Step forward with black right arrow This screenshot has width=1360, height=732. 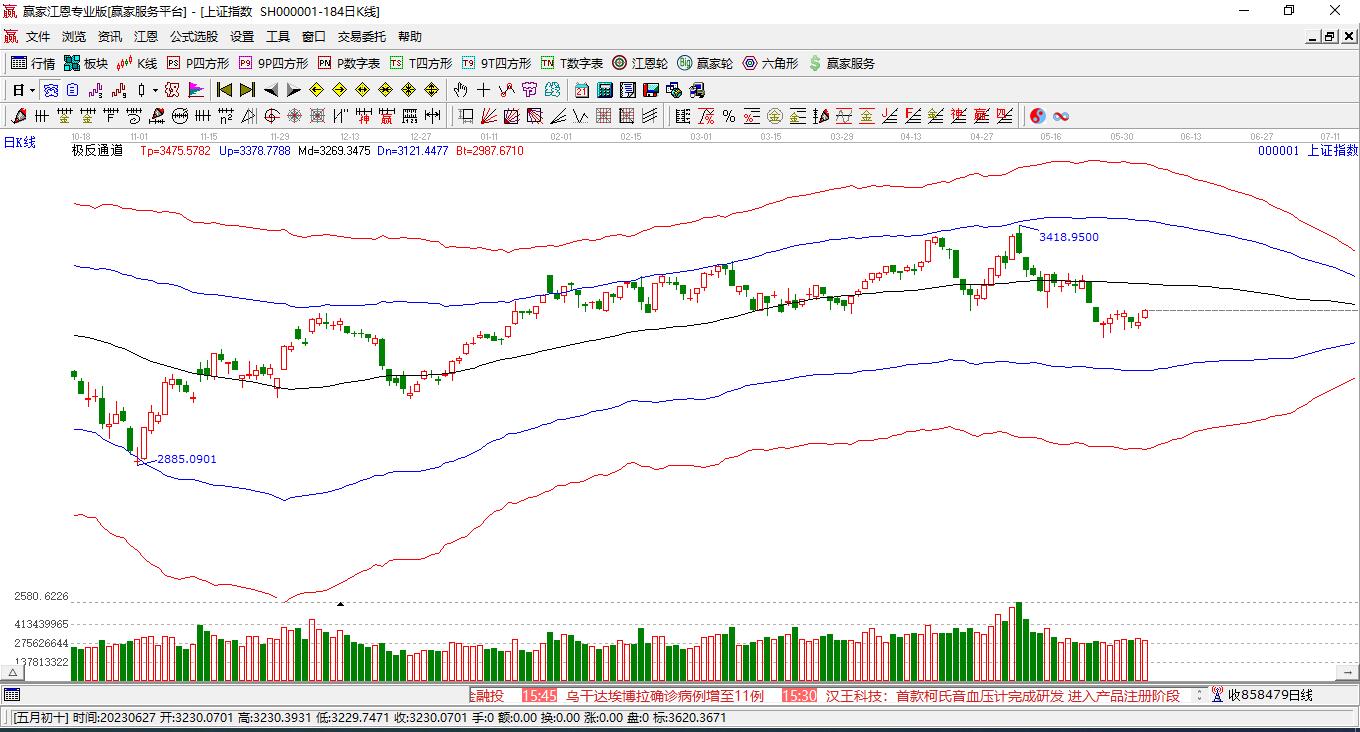293,90
